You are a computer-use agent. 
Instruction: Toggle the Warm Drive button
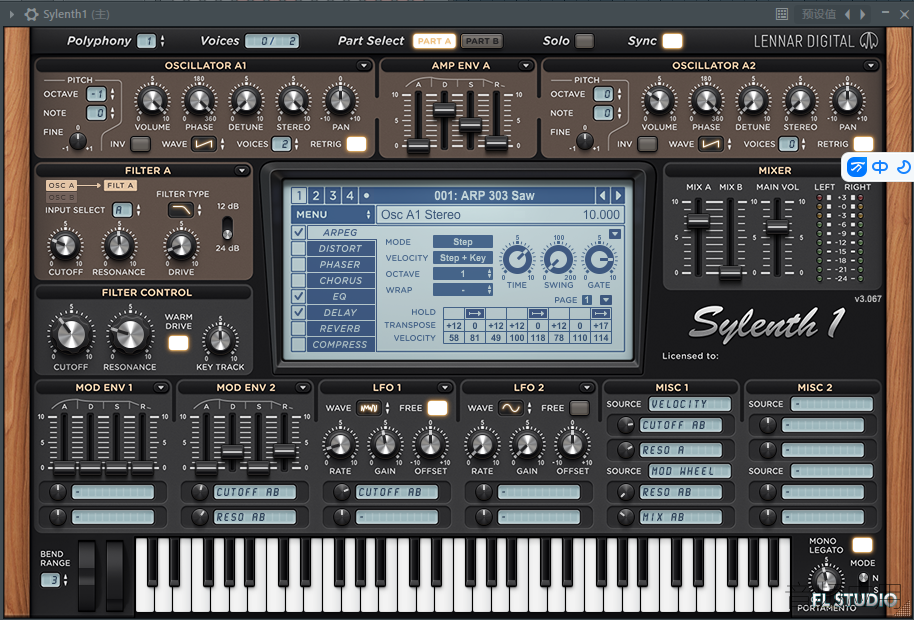pyautogui.click(x=178, y=343)
